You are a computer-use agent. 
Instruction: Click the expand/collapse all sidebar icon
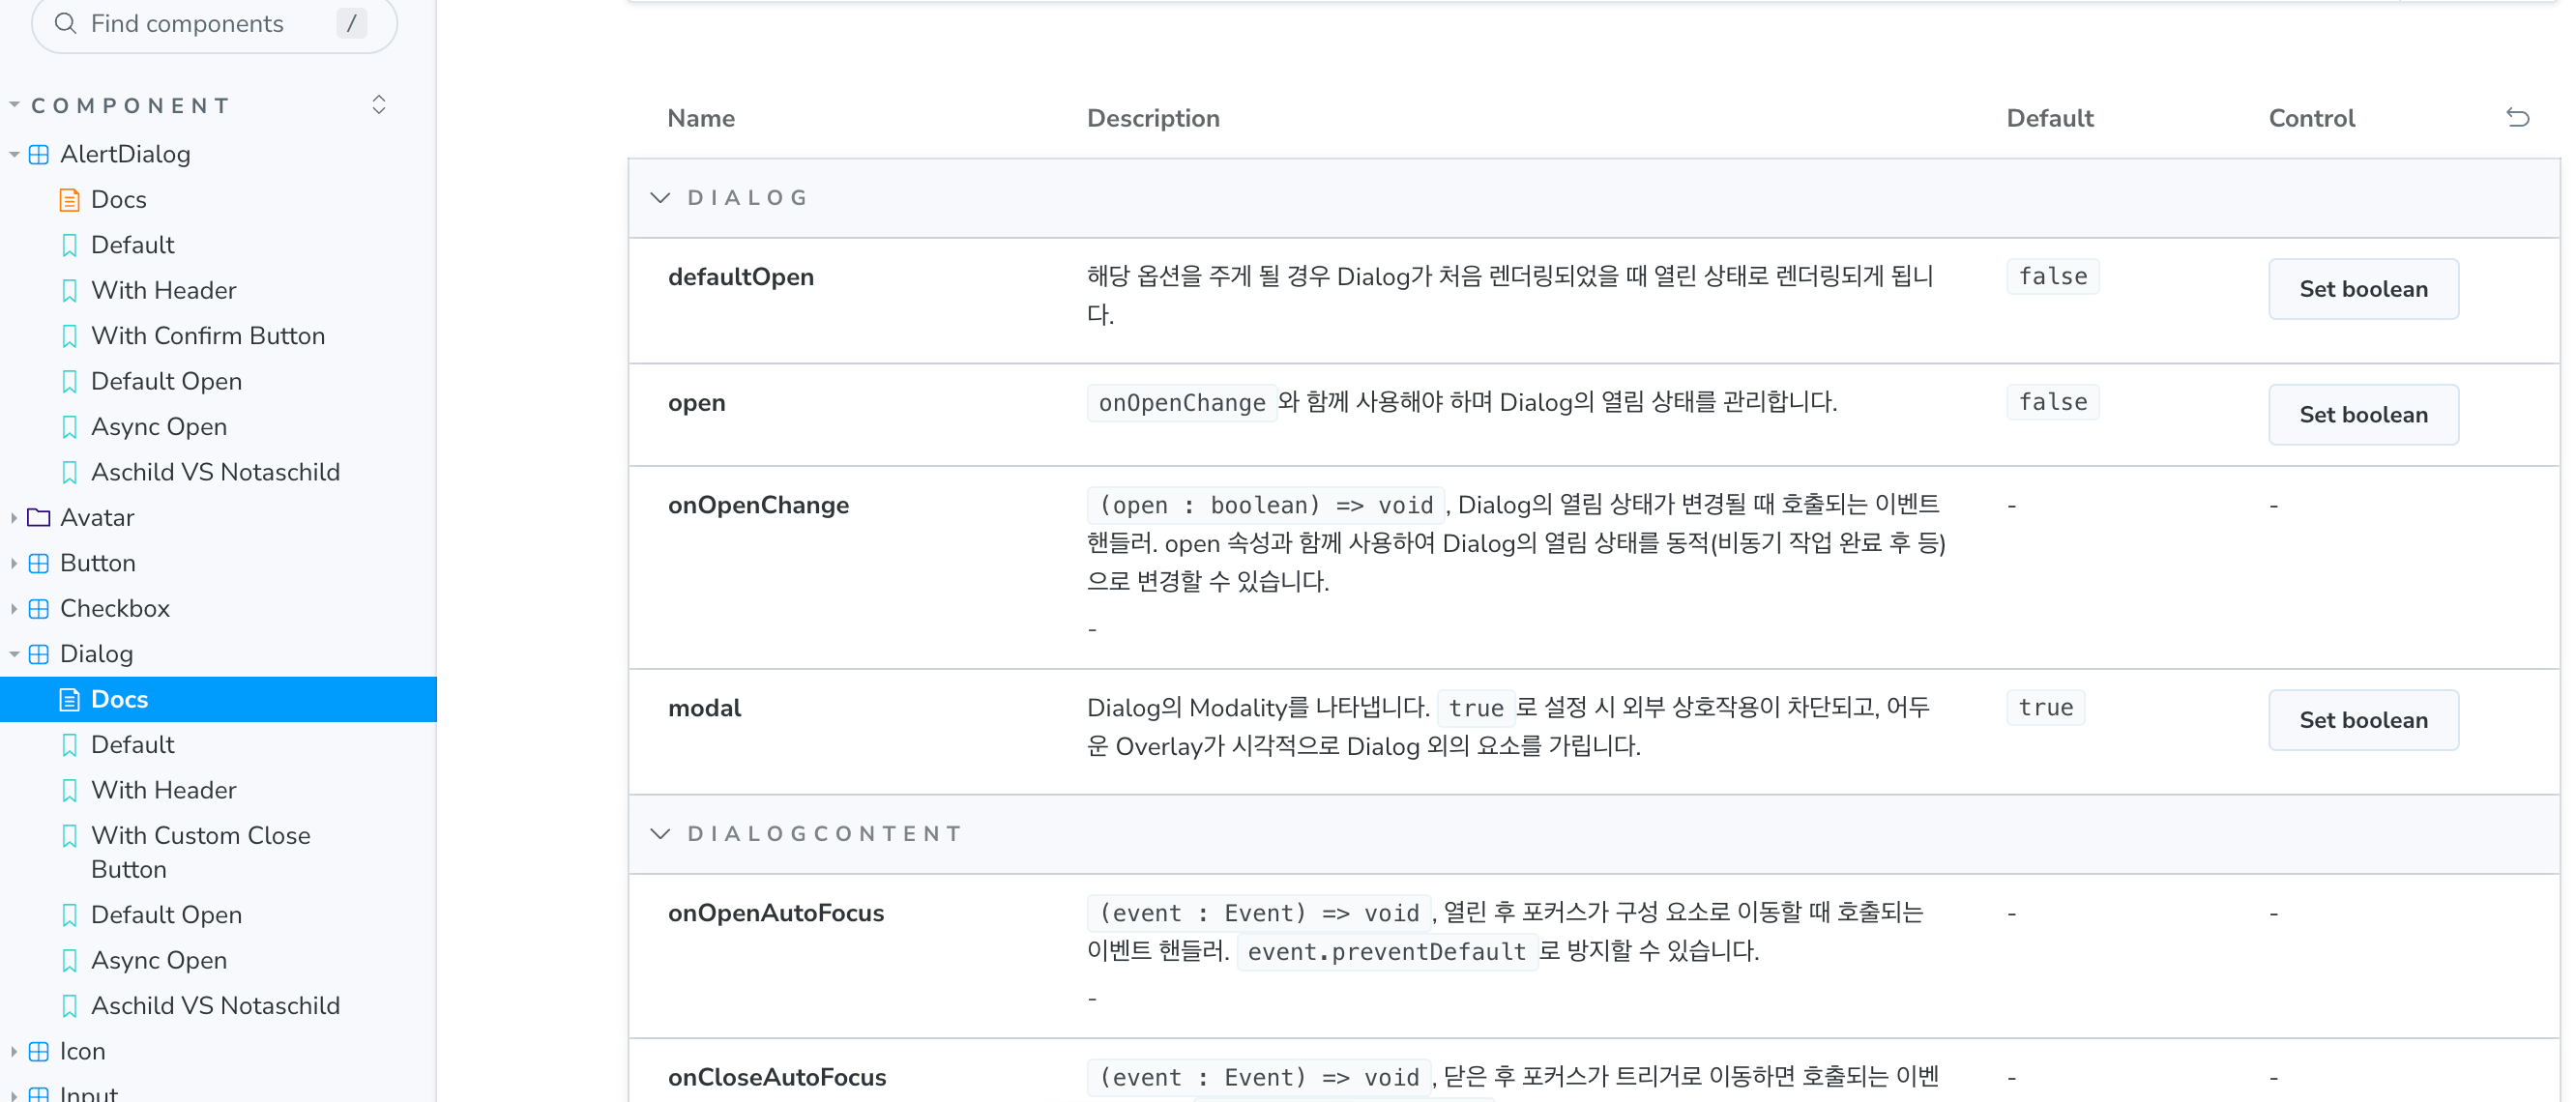[379, 105]
